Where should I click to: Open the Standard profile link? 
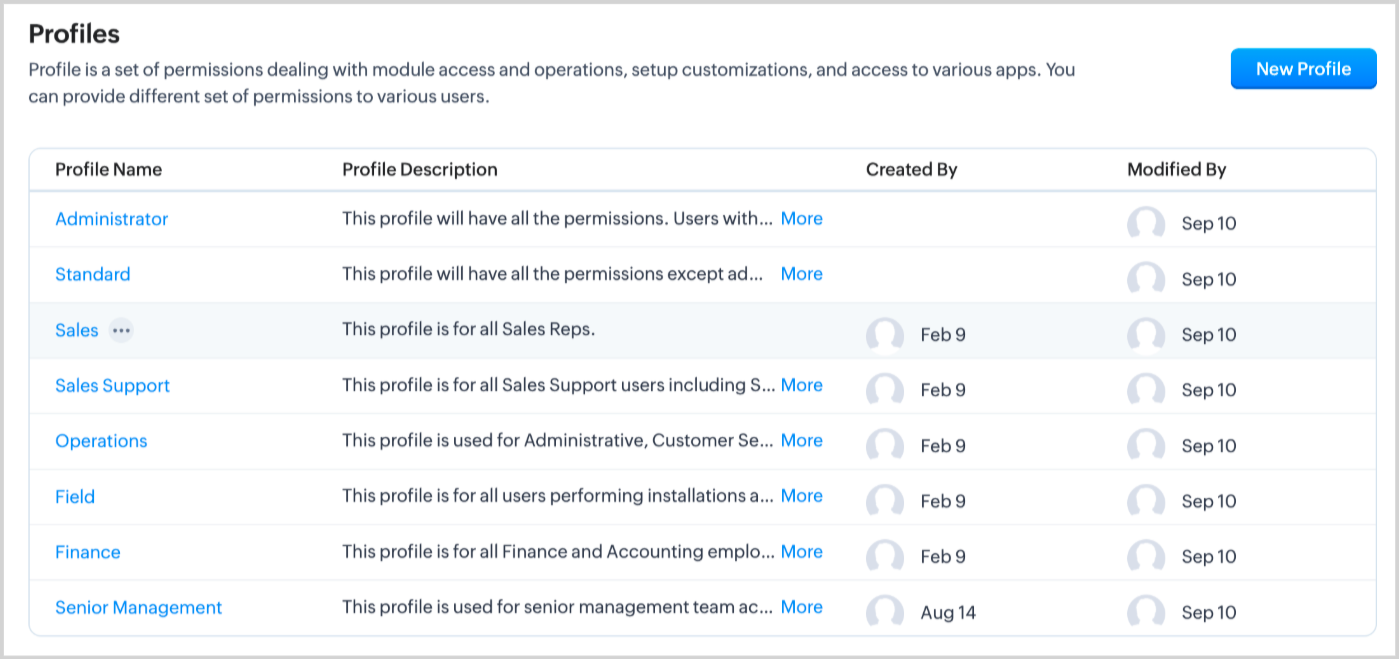tap(92, 274)
